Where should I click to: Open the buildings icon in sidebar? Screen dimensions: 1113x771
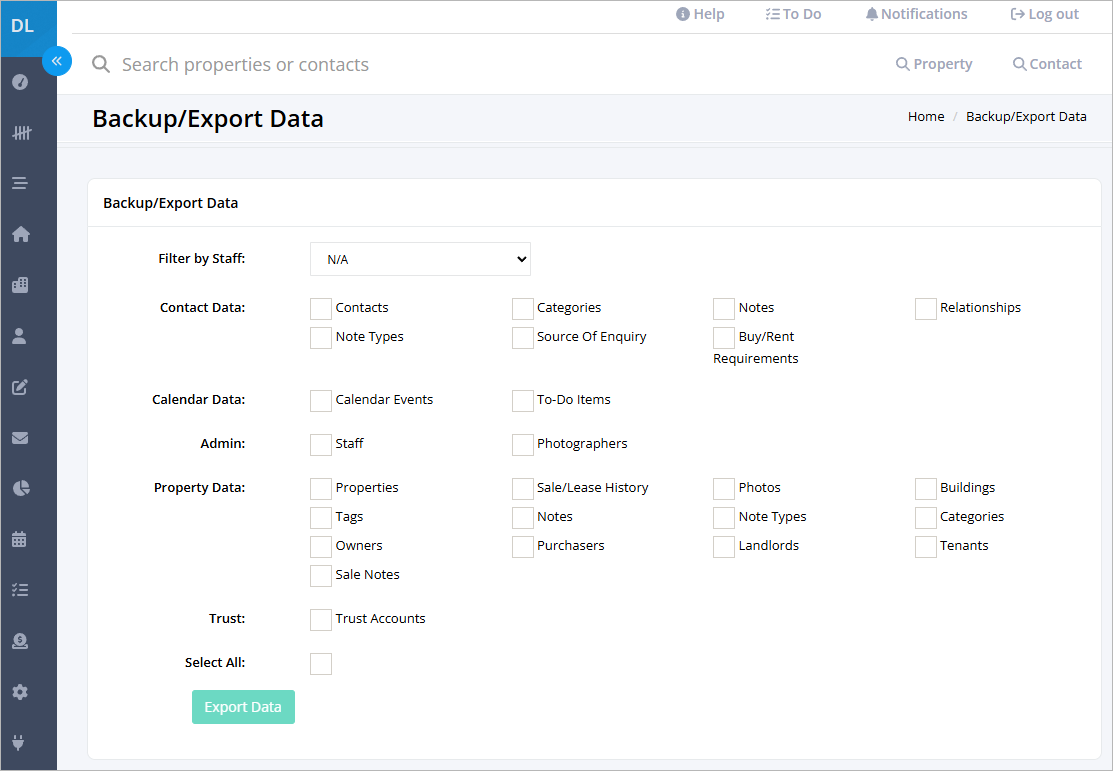tap(21, 285)
